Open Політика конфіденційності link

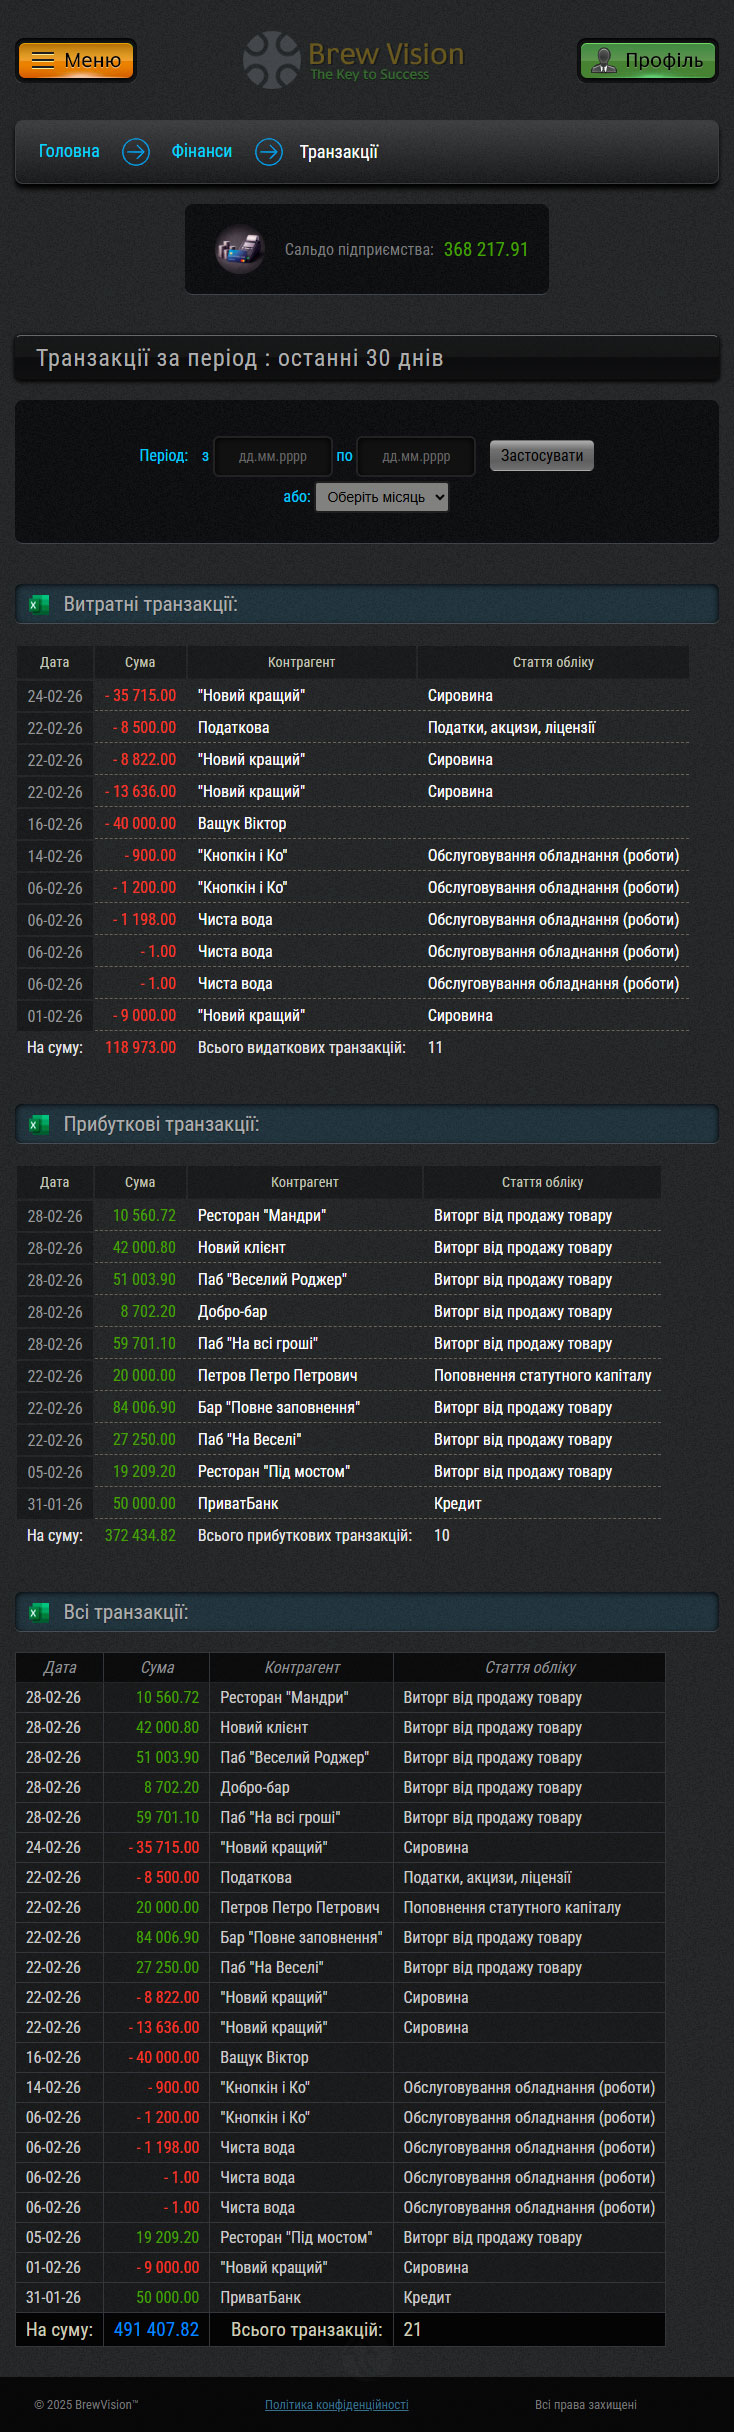336,2404
